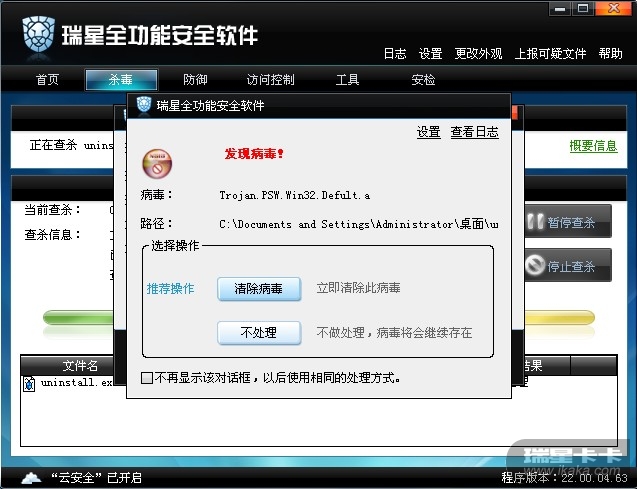Click the 正在查杀 scanning status text
Viewport: 637px width, 489px height.
71,145
